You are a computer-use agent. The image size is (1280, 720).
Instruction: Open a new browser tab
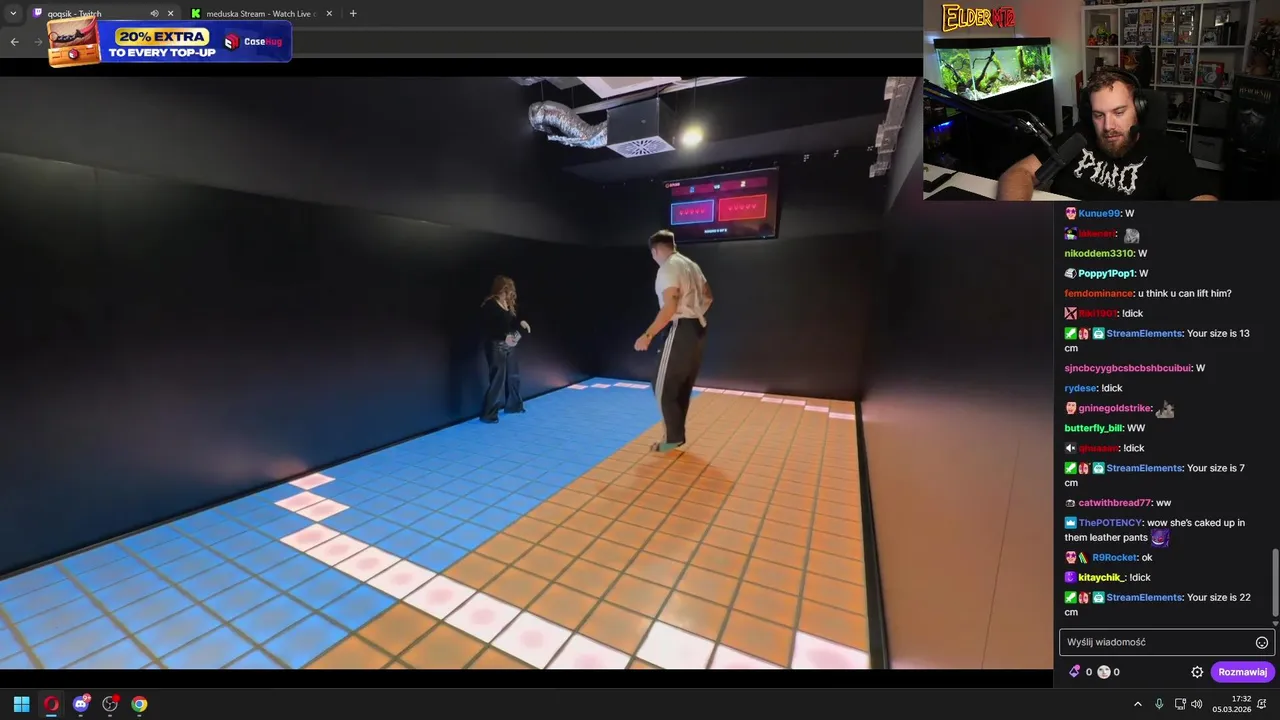coord(353,13)
